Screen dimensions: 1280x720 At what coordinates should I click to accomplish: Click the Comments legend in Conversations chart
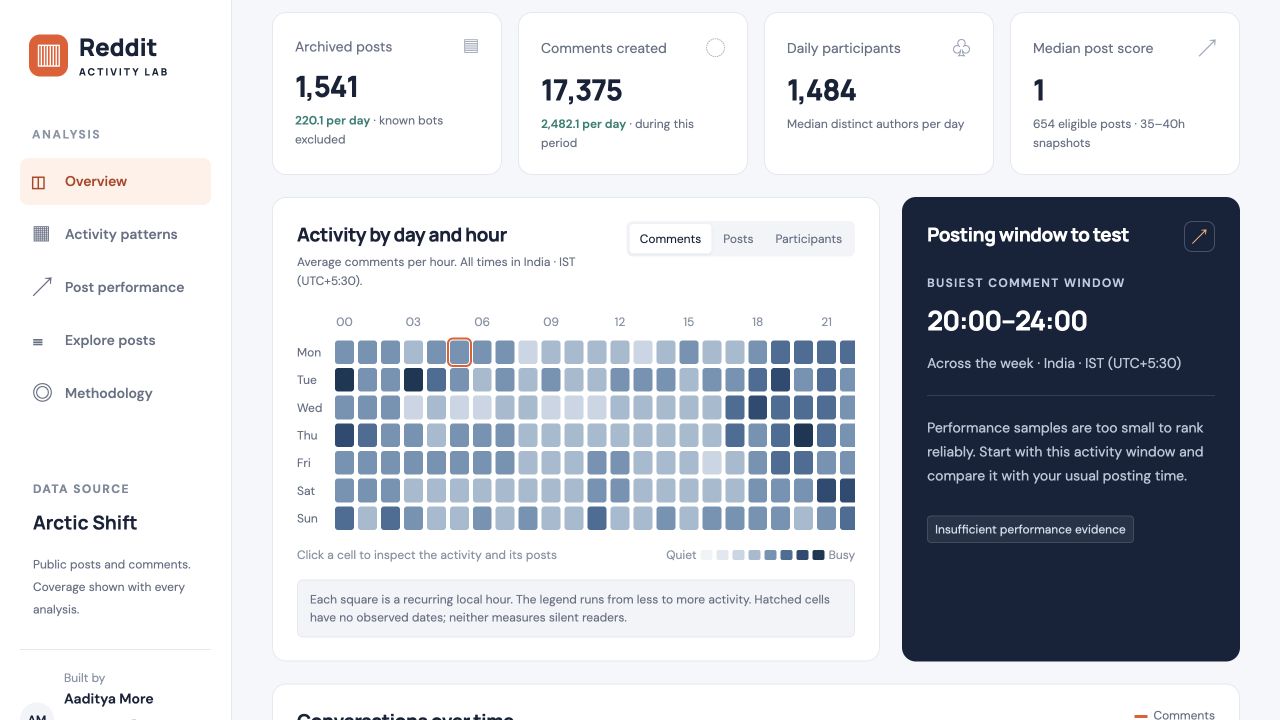tap(1175, 715)
